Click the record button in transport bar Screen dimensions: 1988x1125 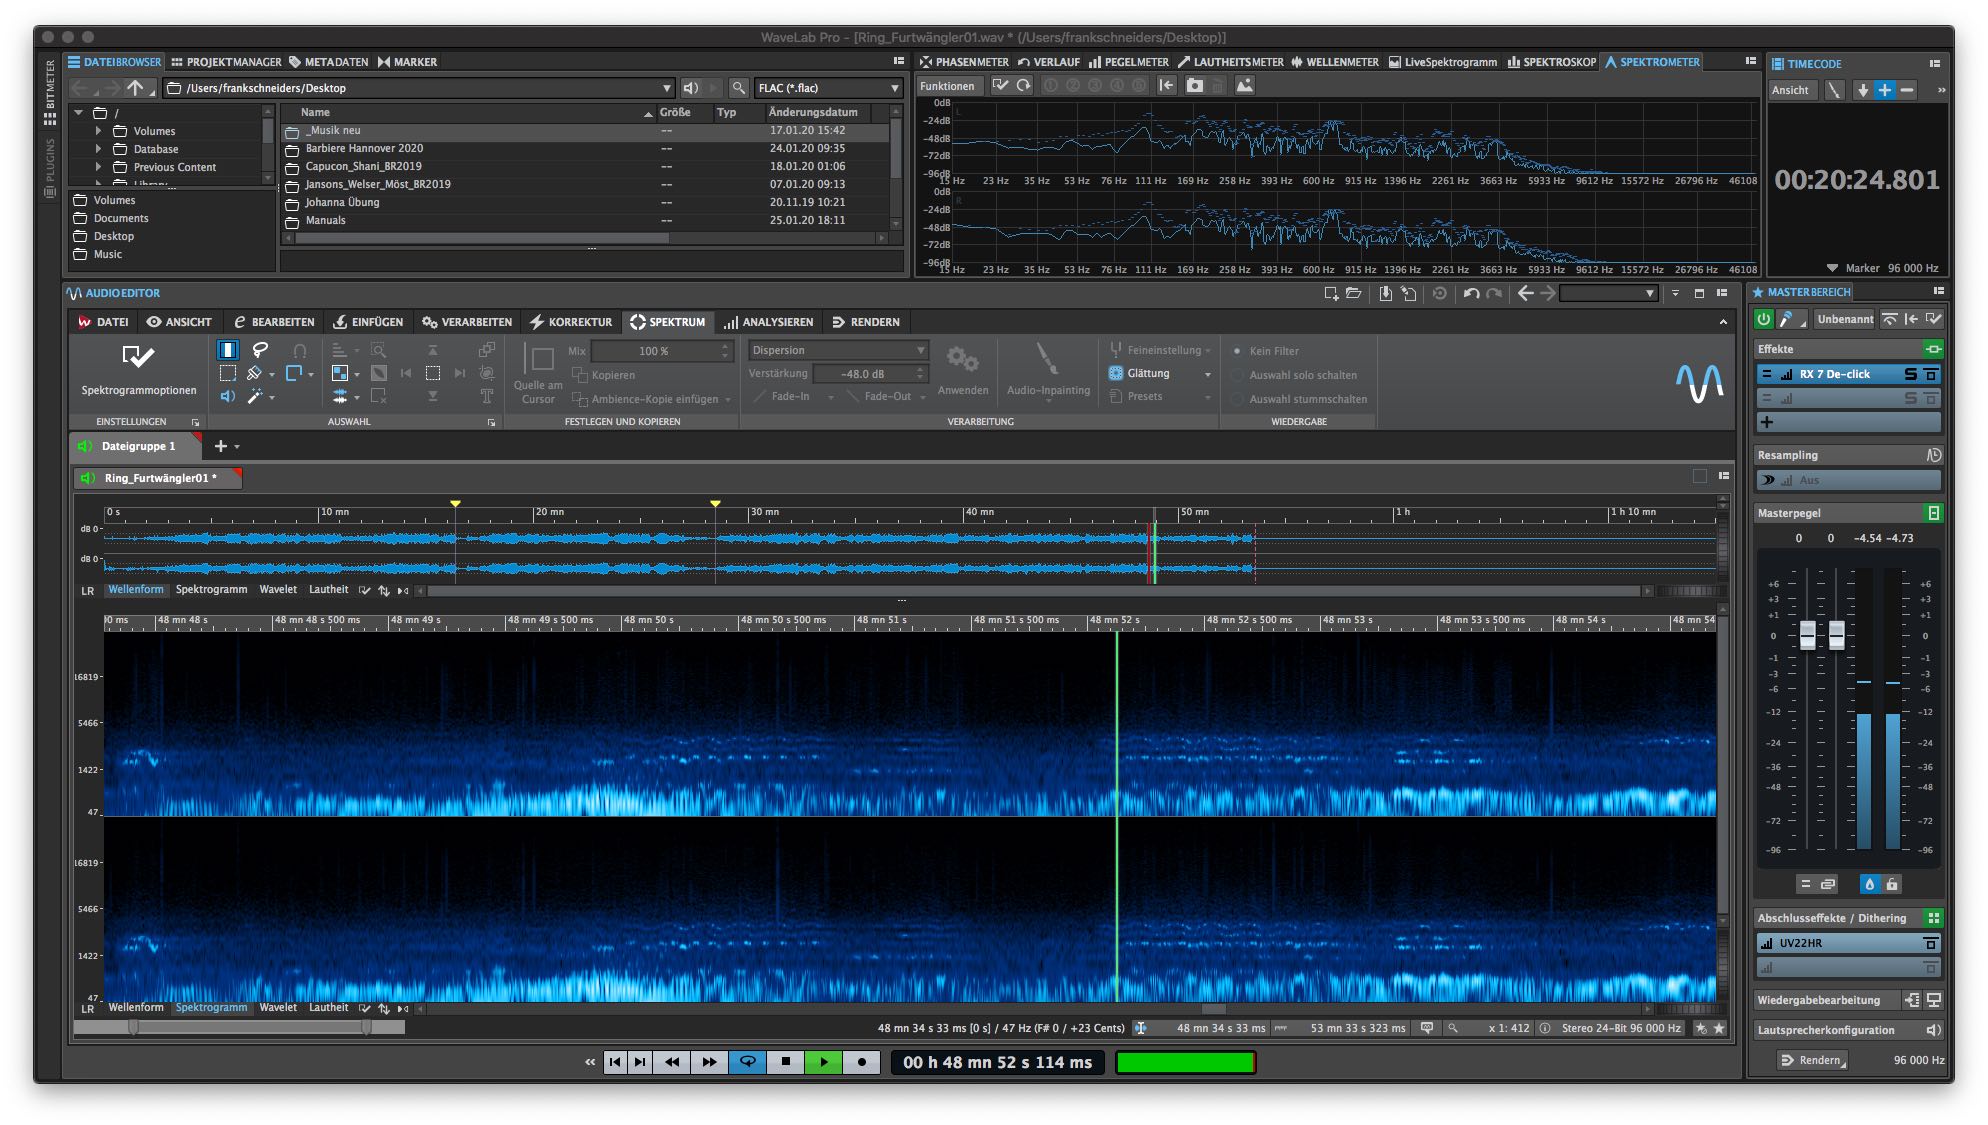pyautogui.click(x=862, y=1062)
